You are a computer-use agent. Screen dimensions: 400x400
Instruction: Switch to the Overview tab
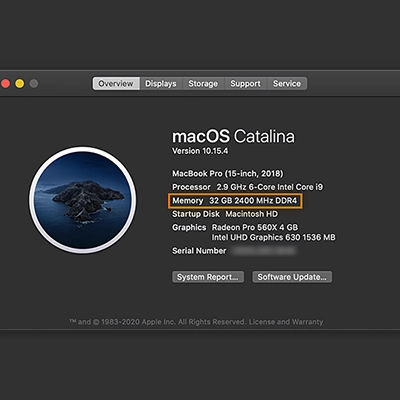point(116,83)
